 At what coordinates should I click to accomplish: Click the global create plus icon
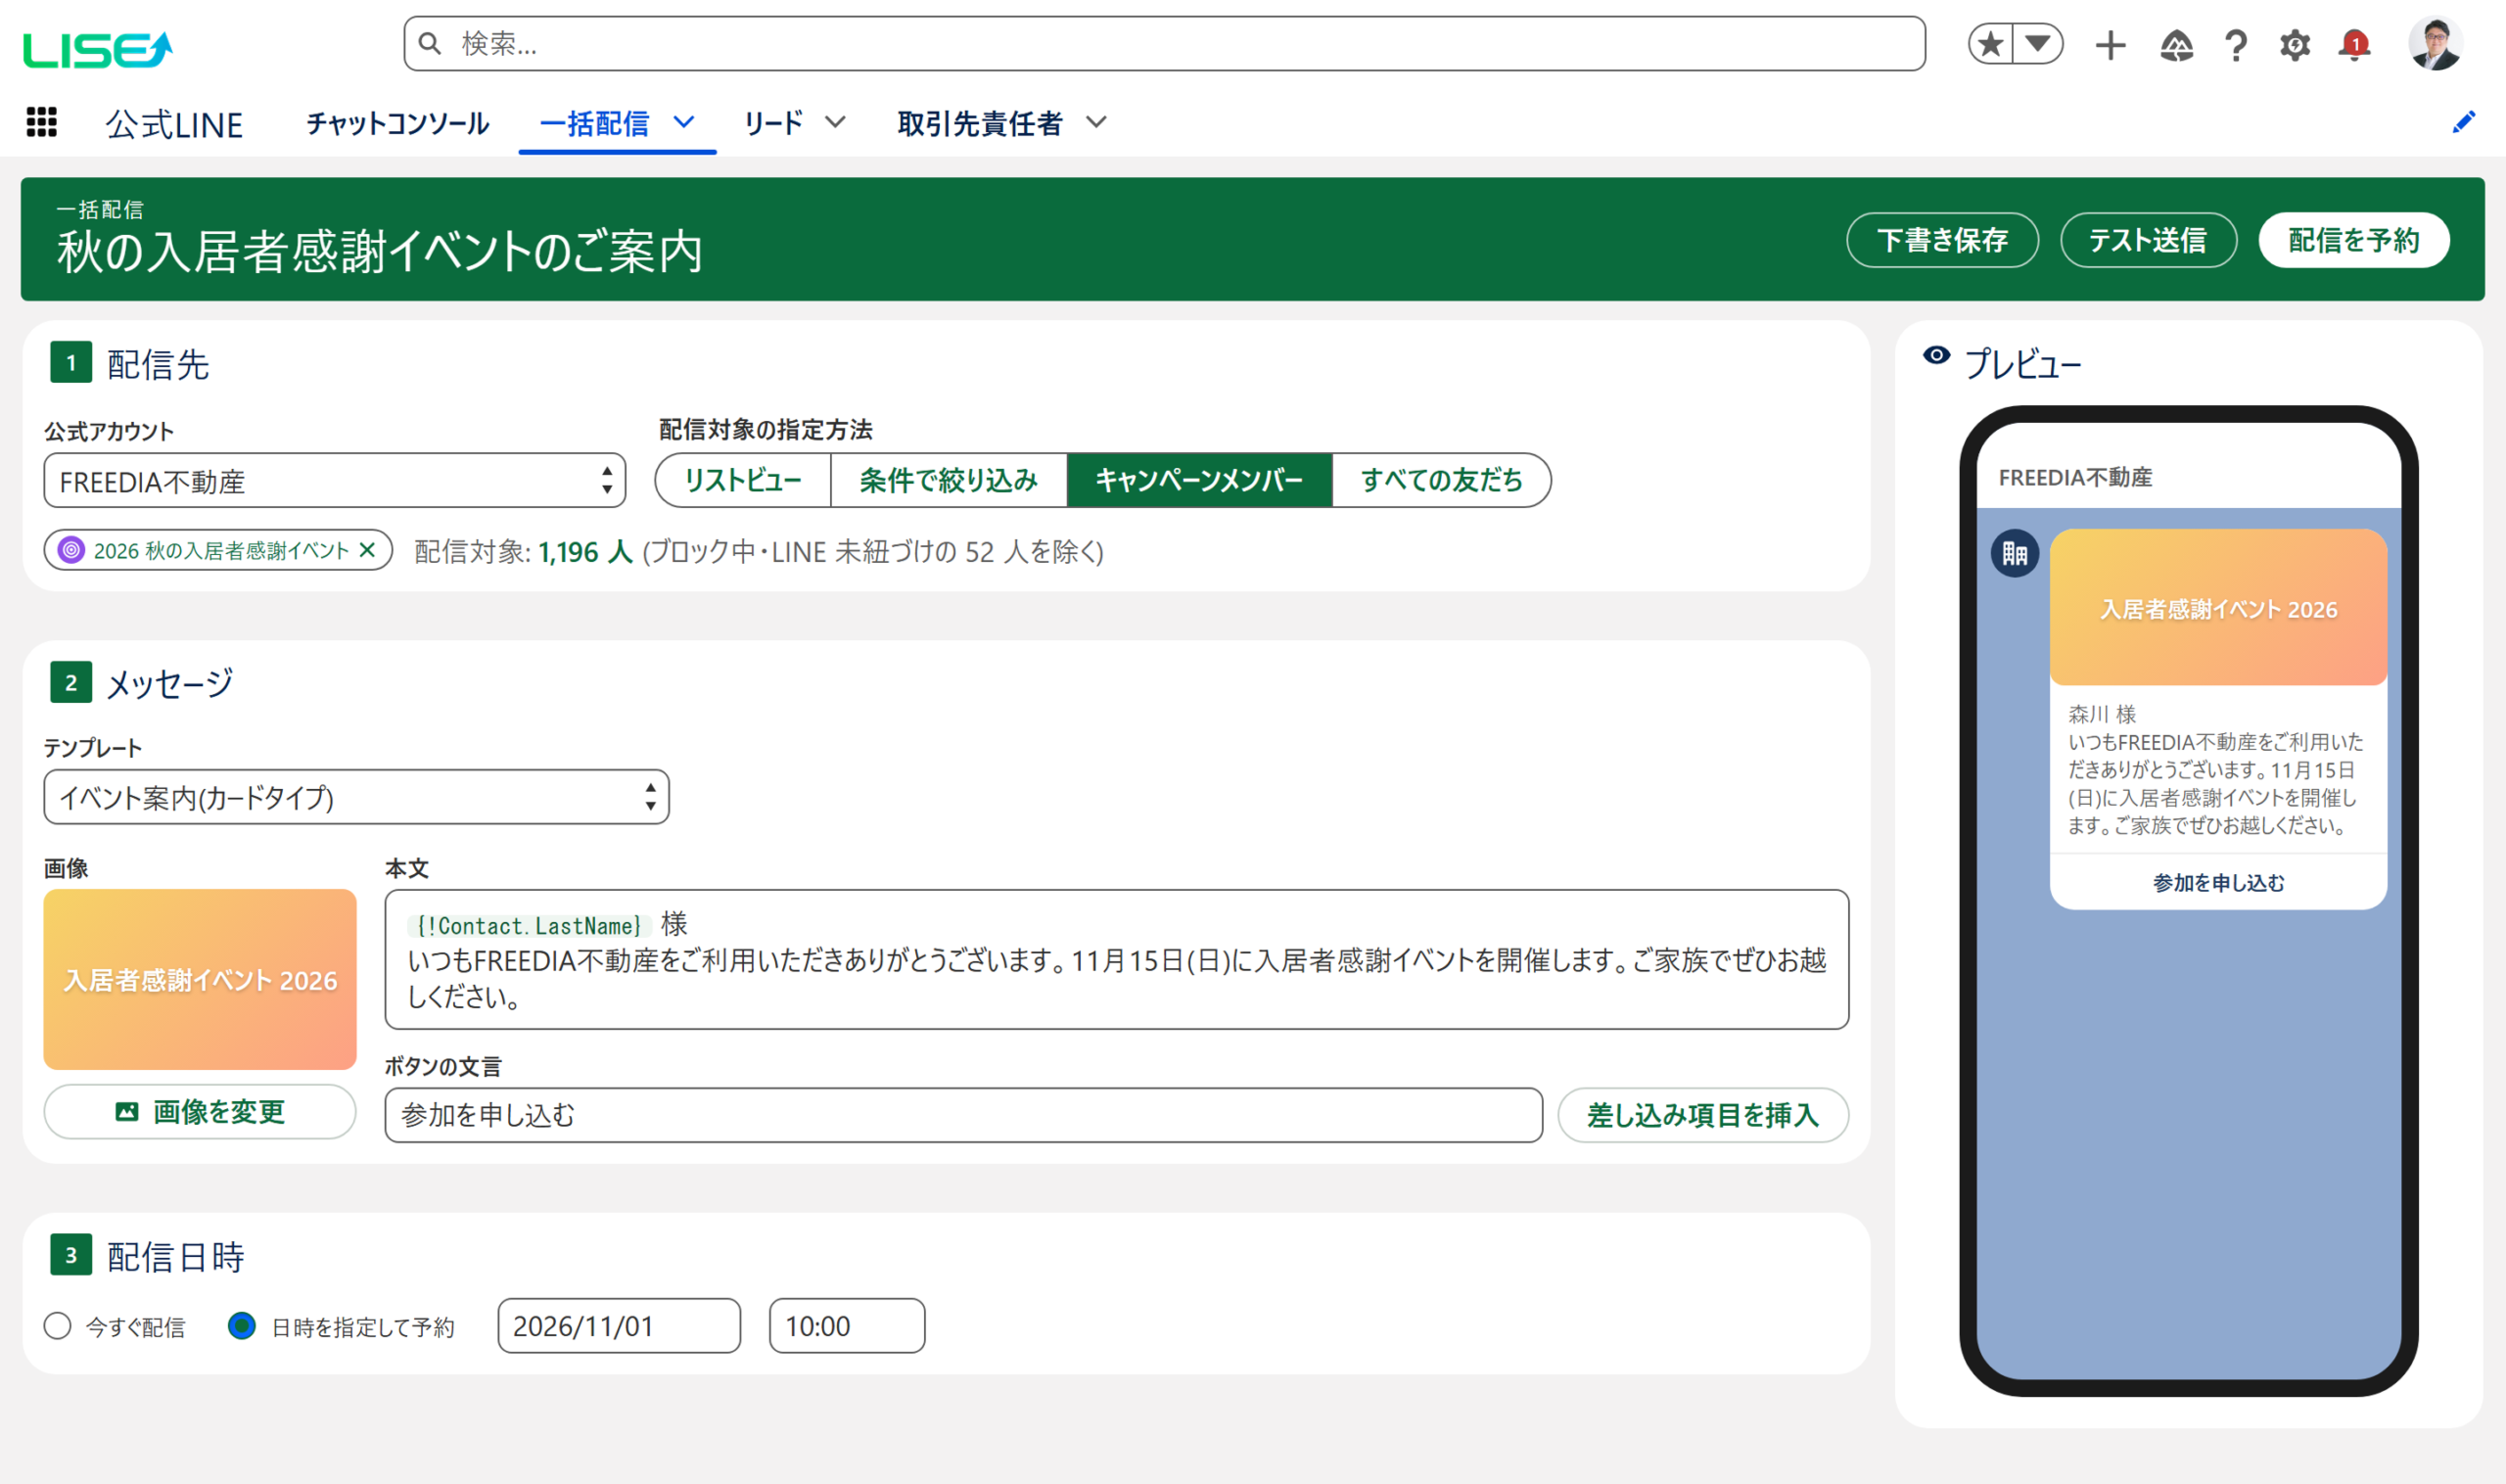pos(2110,45)
